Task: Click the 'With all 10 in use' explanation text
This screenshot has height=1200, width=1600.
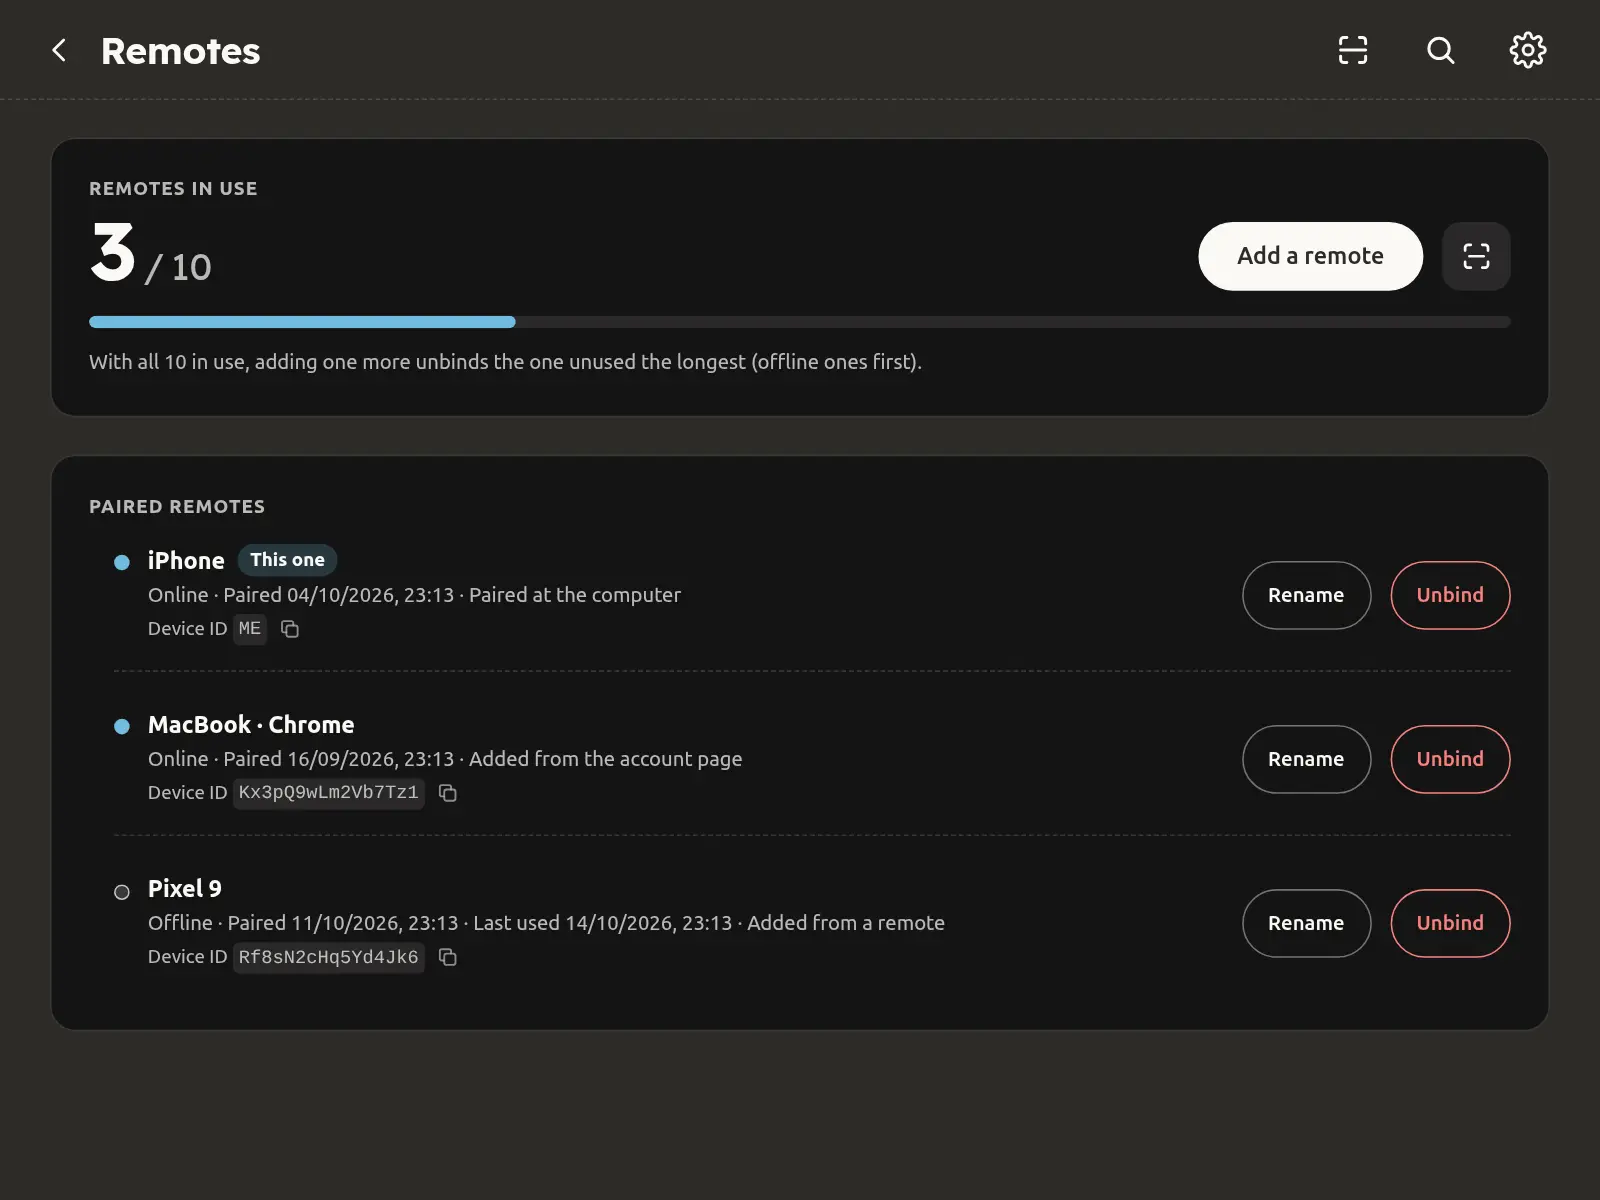Action: (x=505, y=362)
